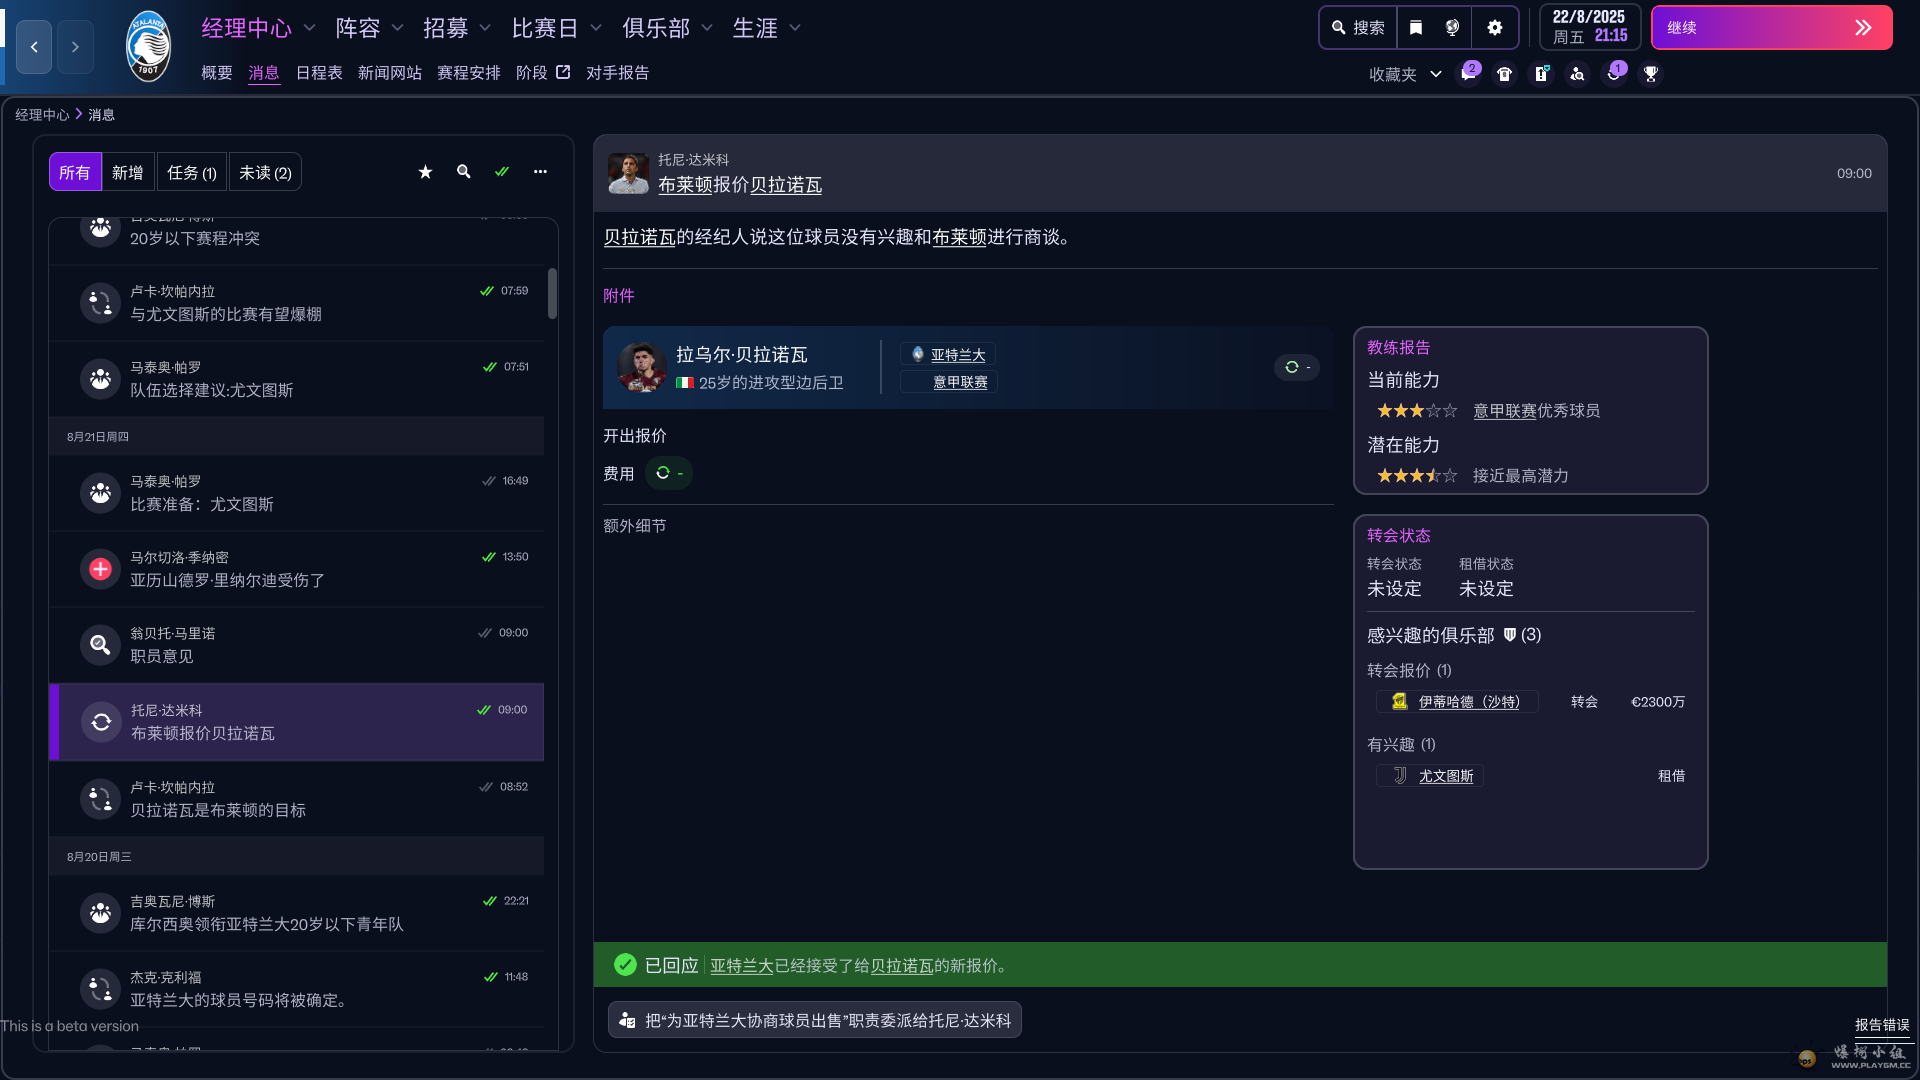Click the squad shirt shortcut icon
The height and width of the screenshot is (1080, 1920).
[1504, 74]
